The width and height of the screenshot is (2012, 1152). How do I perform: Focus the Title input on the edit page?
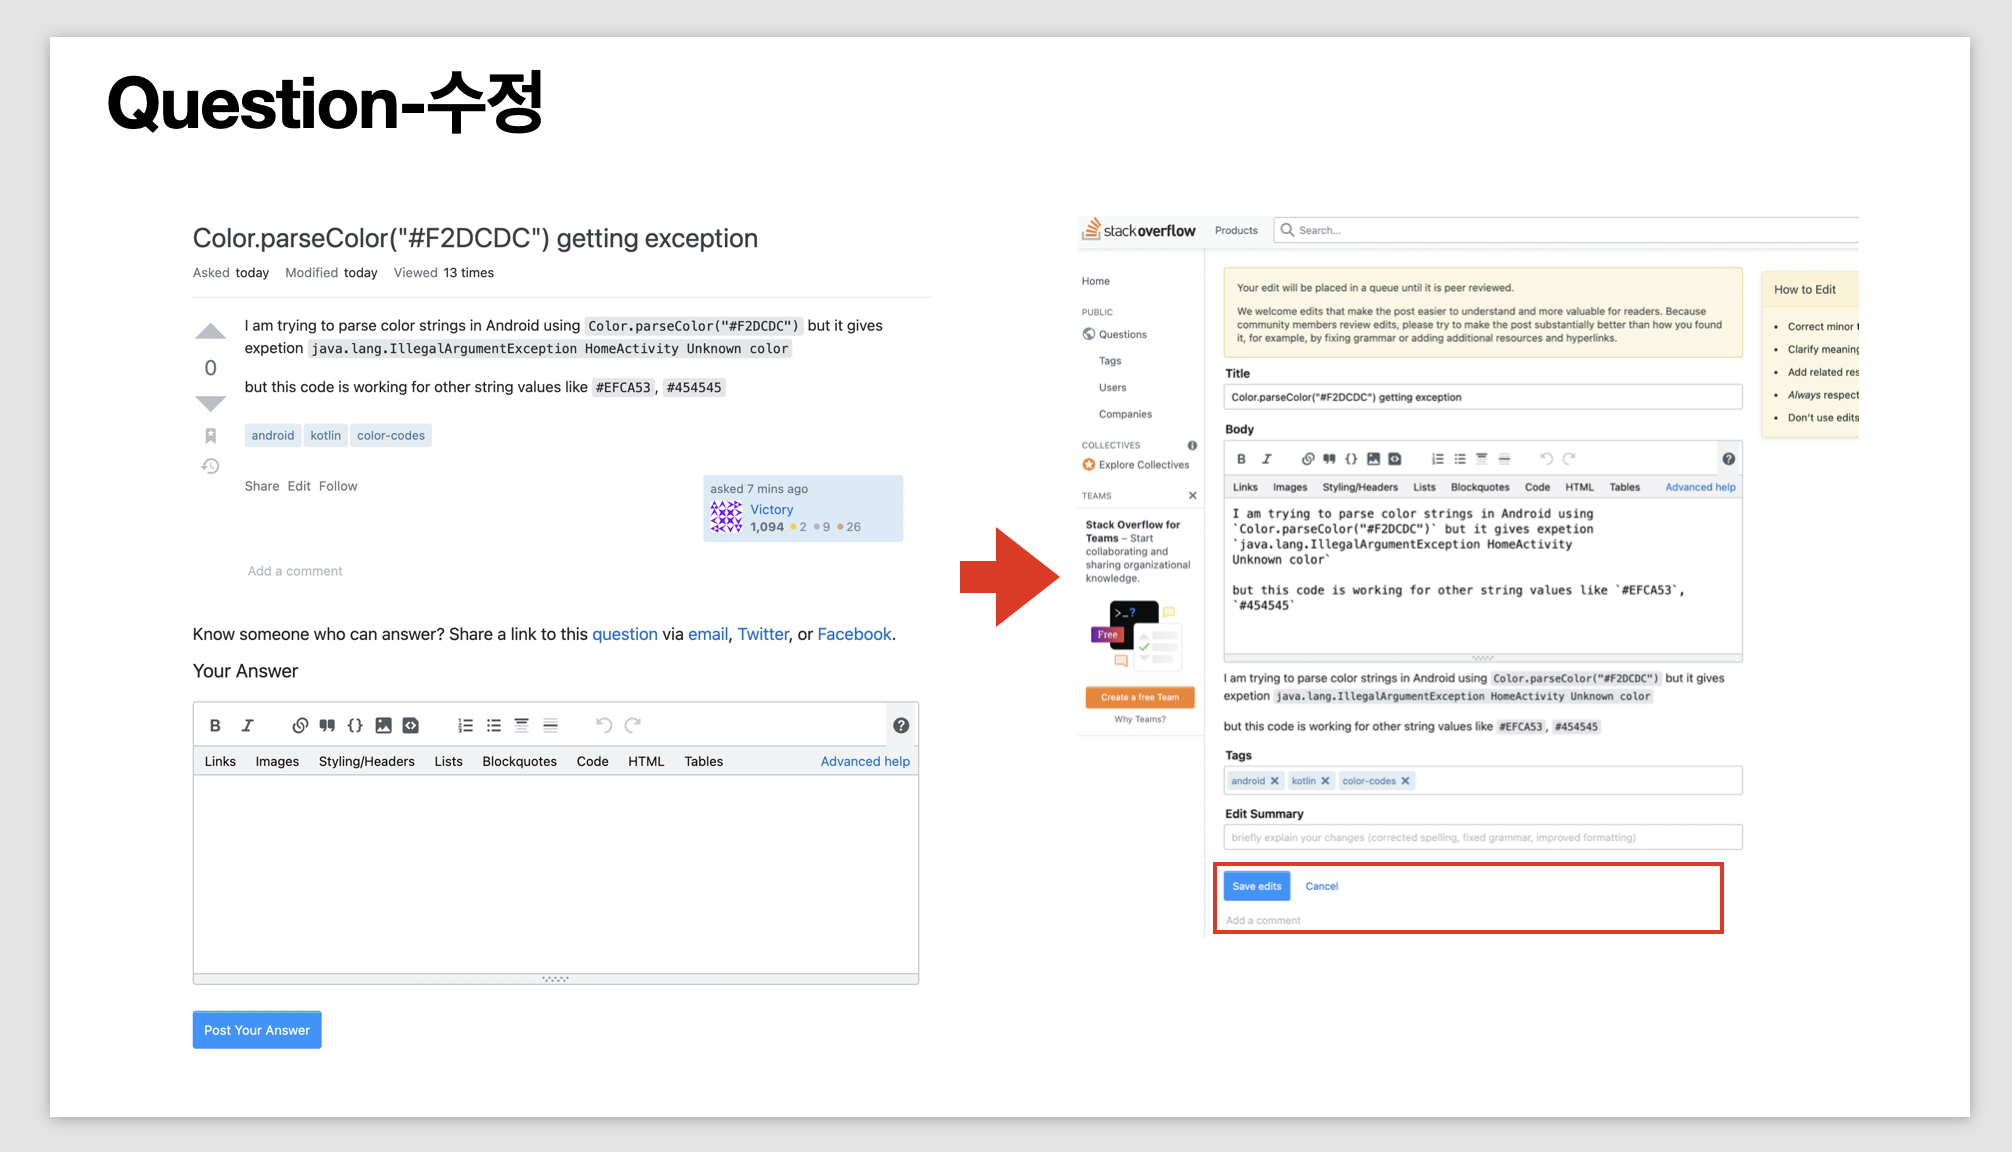pos(1483,397)
